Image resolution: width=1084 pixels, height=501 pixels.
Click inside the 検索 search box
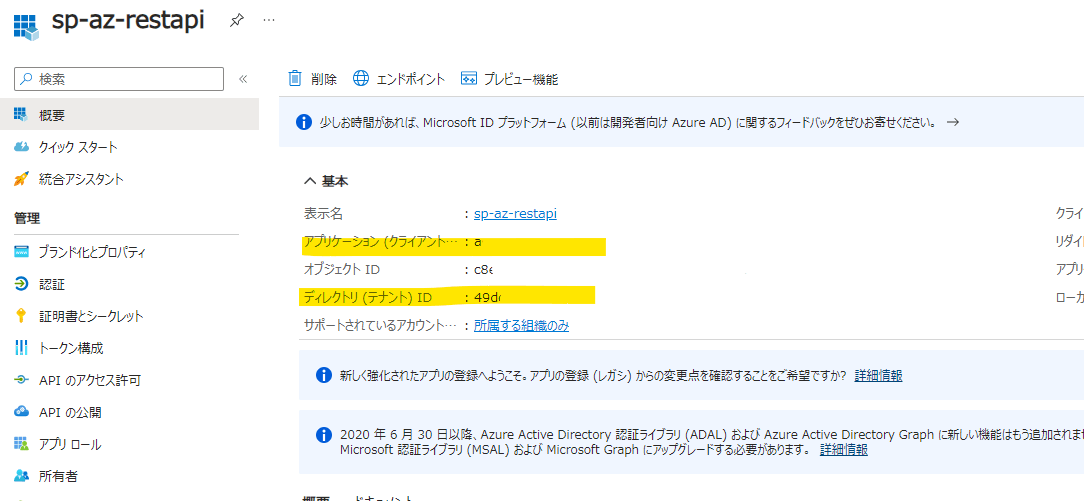pyautogui.click(x=119, y=79)
